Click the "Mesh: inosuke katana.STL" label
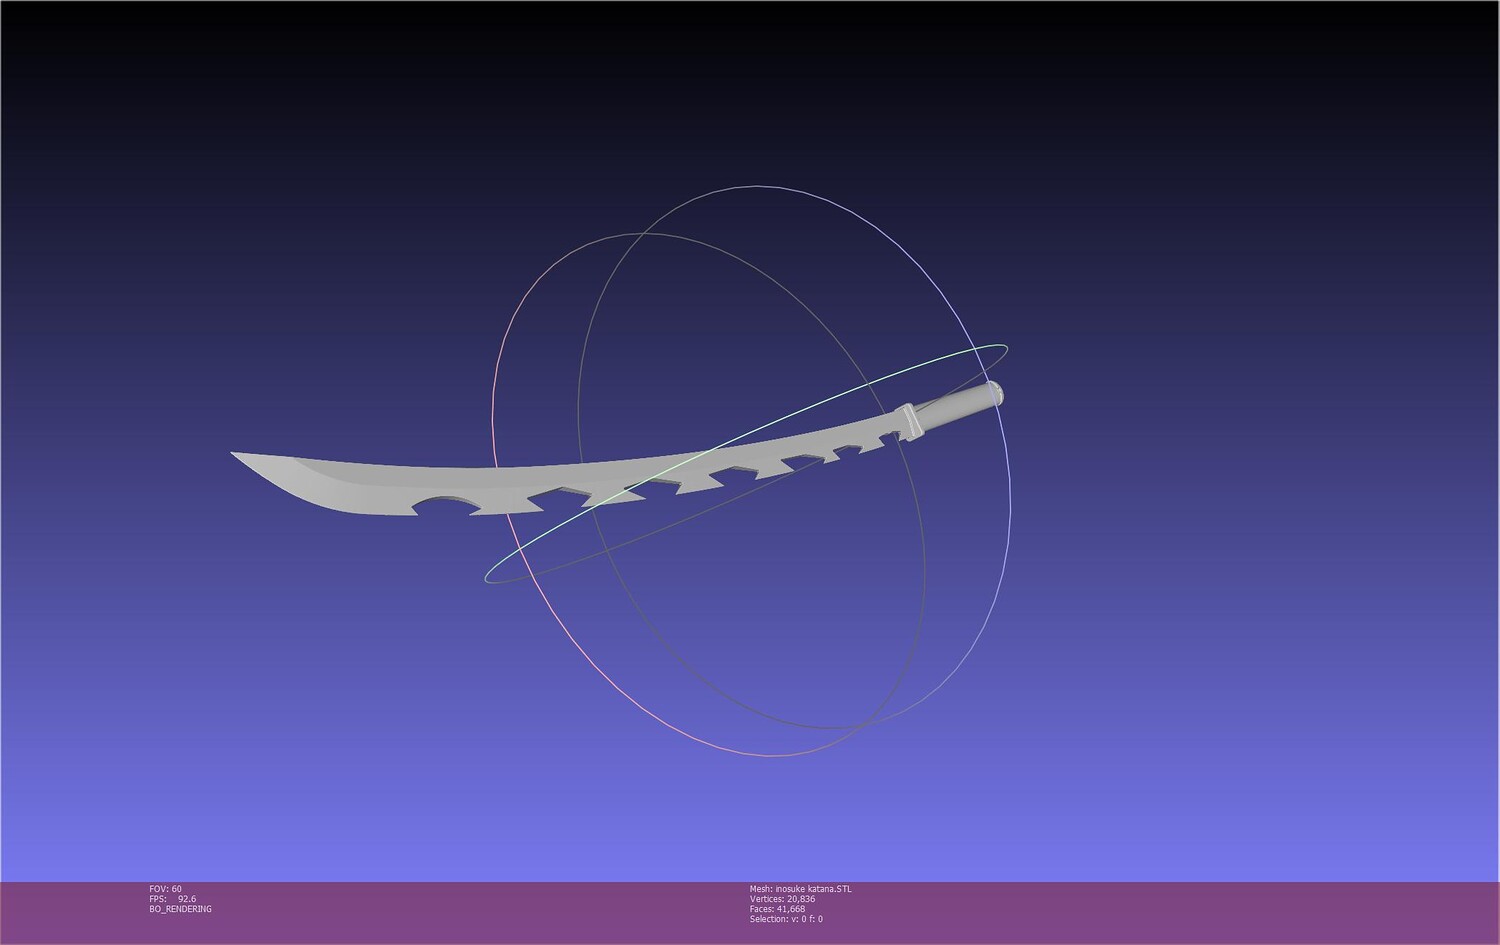The width and height of the screenshot is (1500, 945). click(x=800, y=889)
